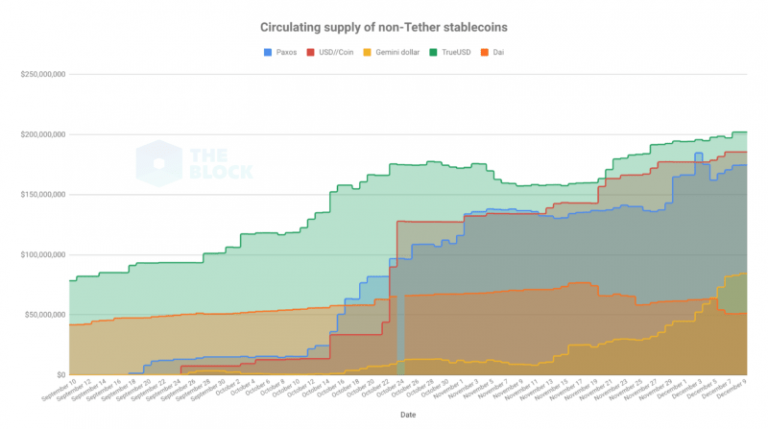
Task: Click the Date x-axis title
Action: (408, 415)
